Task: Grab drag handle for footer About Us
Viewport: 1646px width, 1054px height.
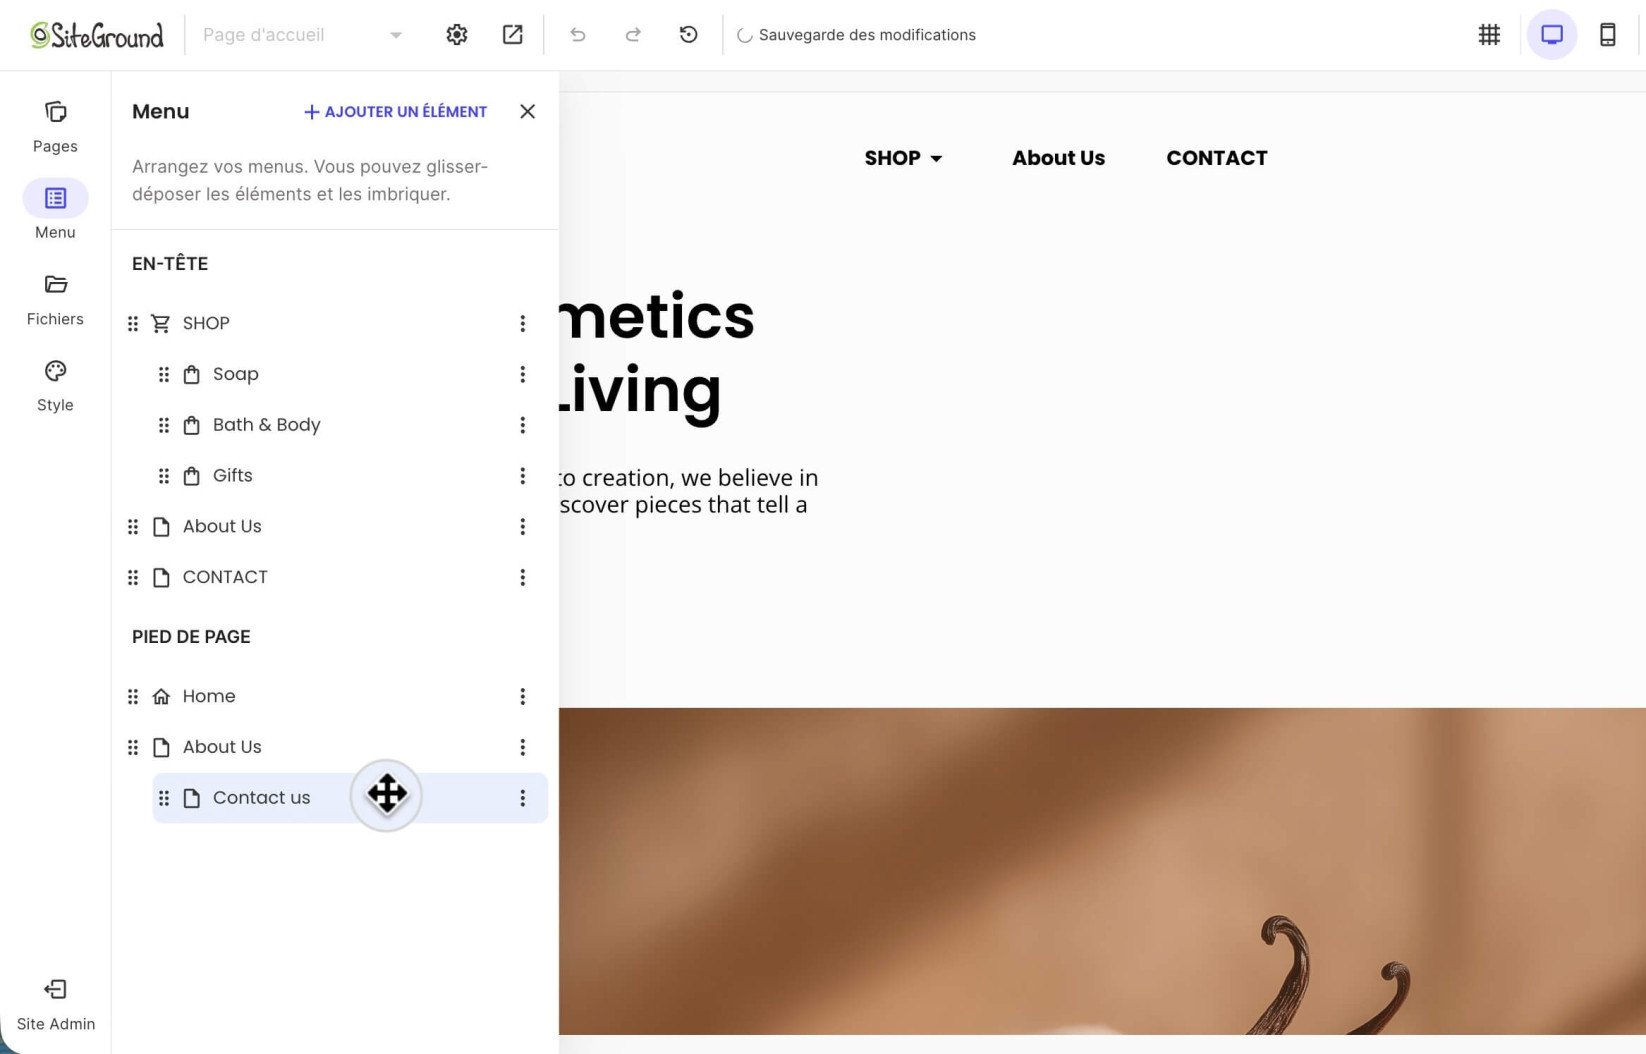Action: coord(133,748)
